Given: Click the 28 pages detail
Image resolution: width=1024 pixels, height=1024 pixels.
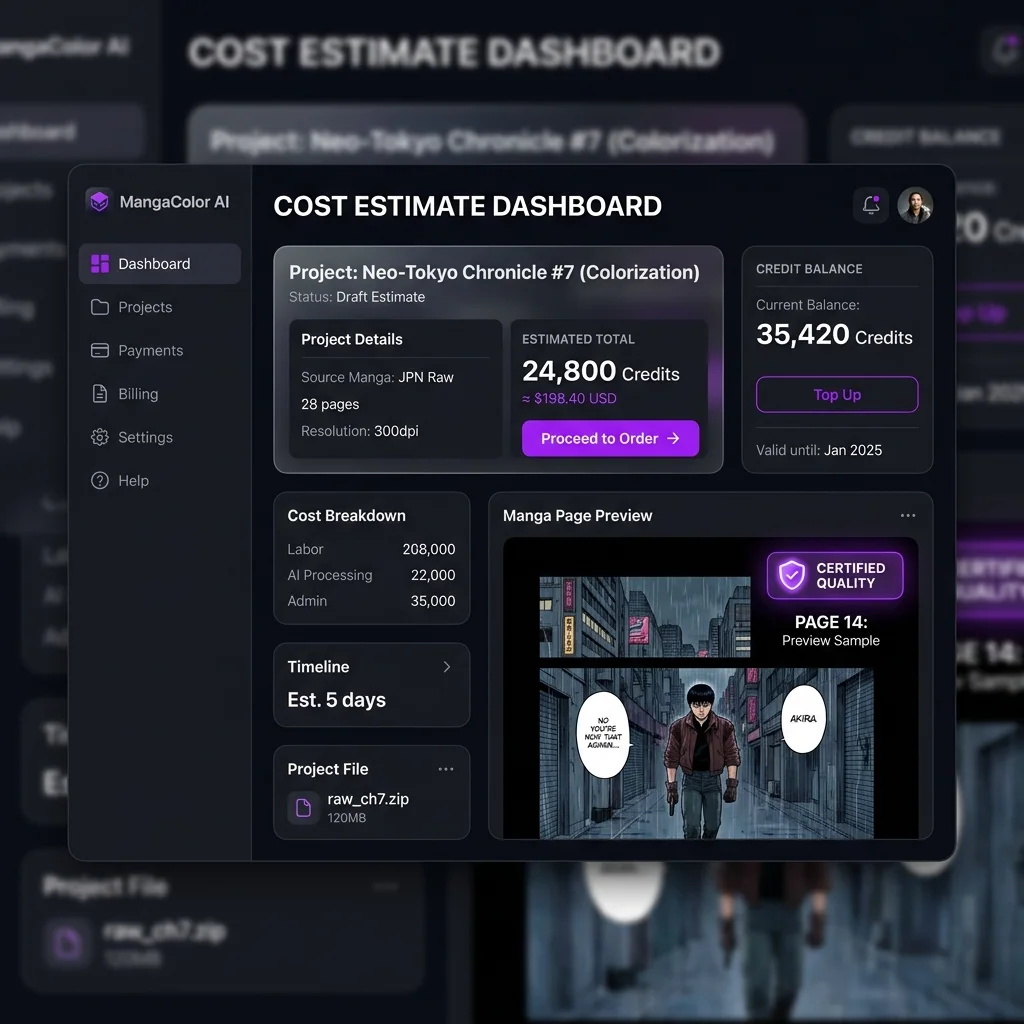Looking at the screenshot, I should (x=330, y=404).
